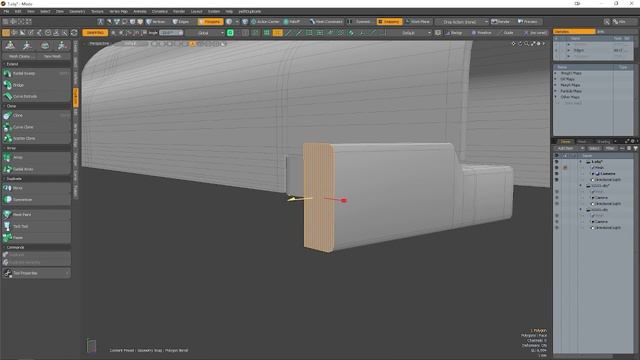Select the Mirror tool

[36, 188]
